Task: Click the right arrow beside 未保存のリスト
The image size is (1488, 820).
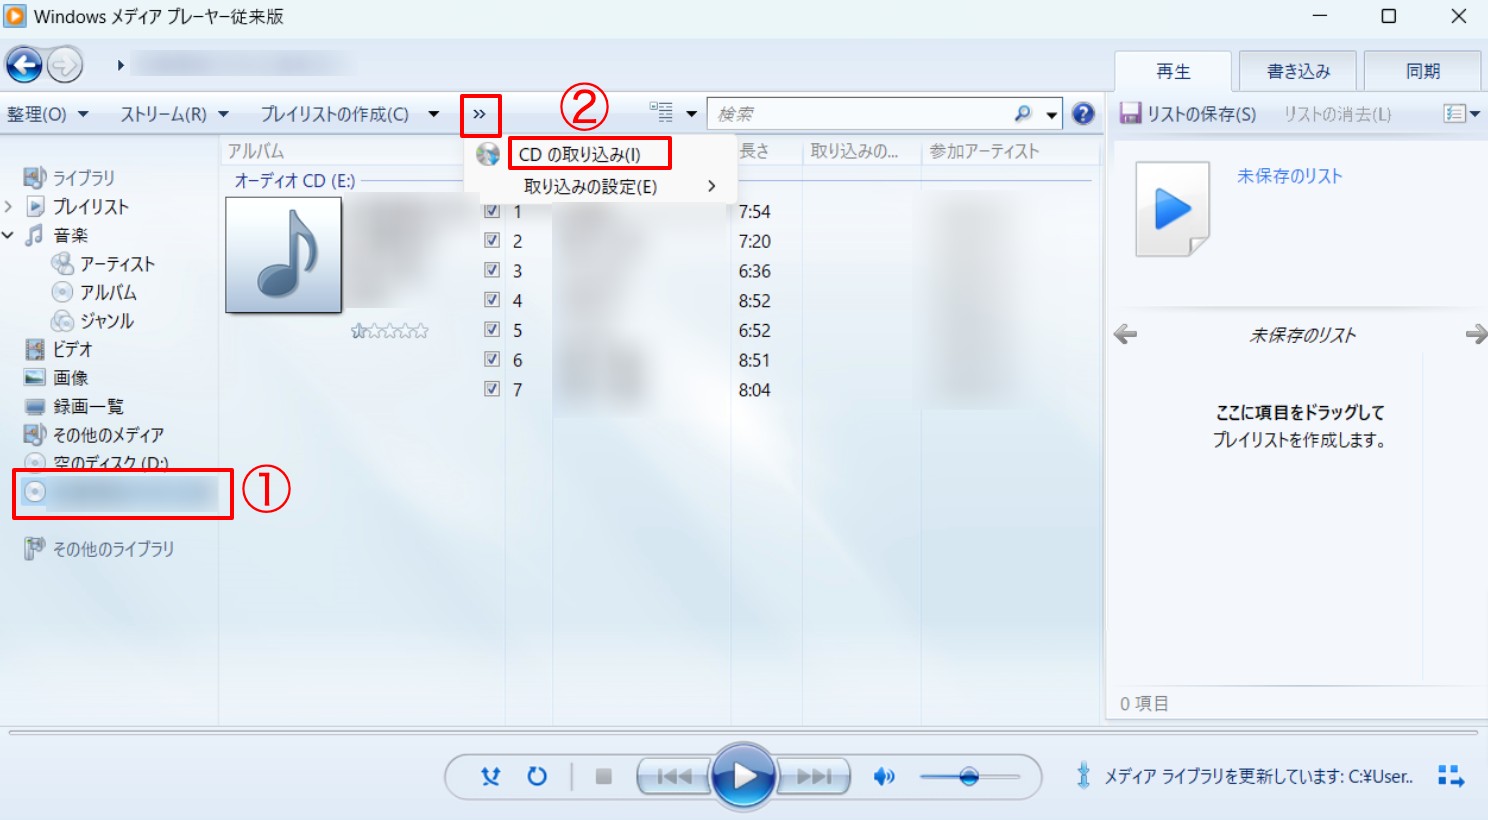Action: point(1475,334)
